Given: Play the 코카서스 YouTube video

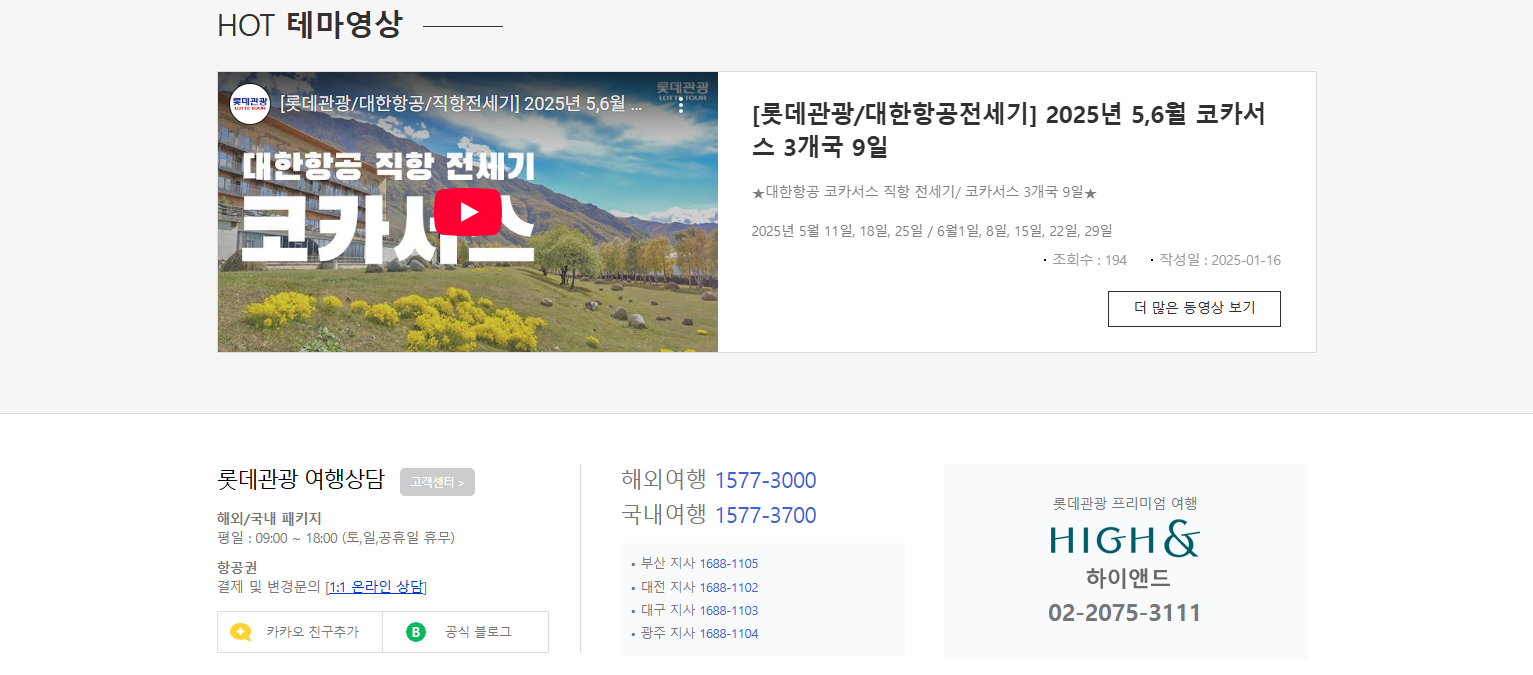Looking at the screenshot, I should tap(468, 212).
